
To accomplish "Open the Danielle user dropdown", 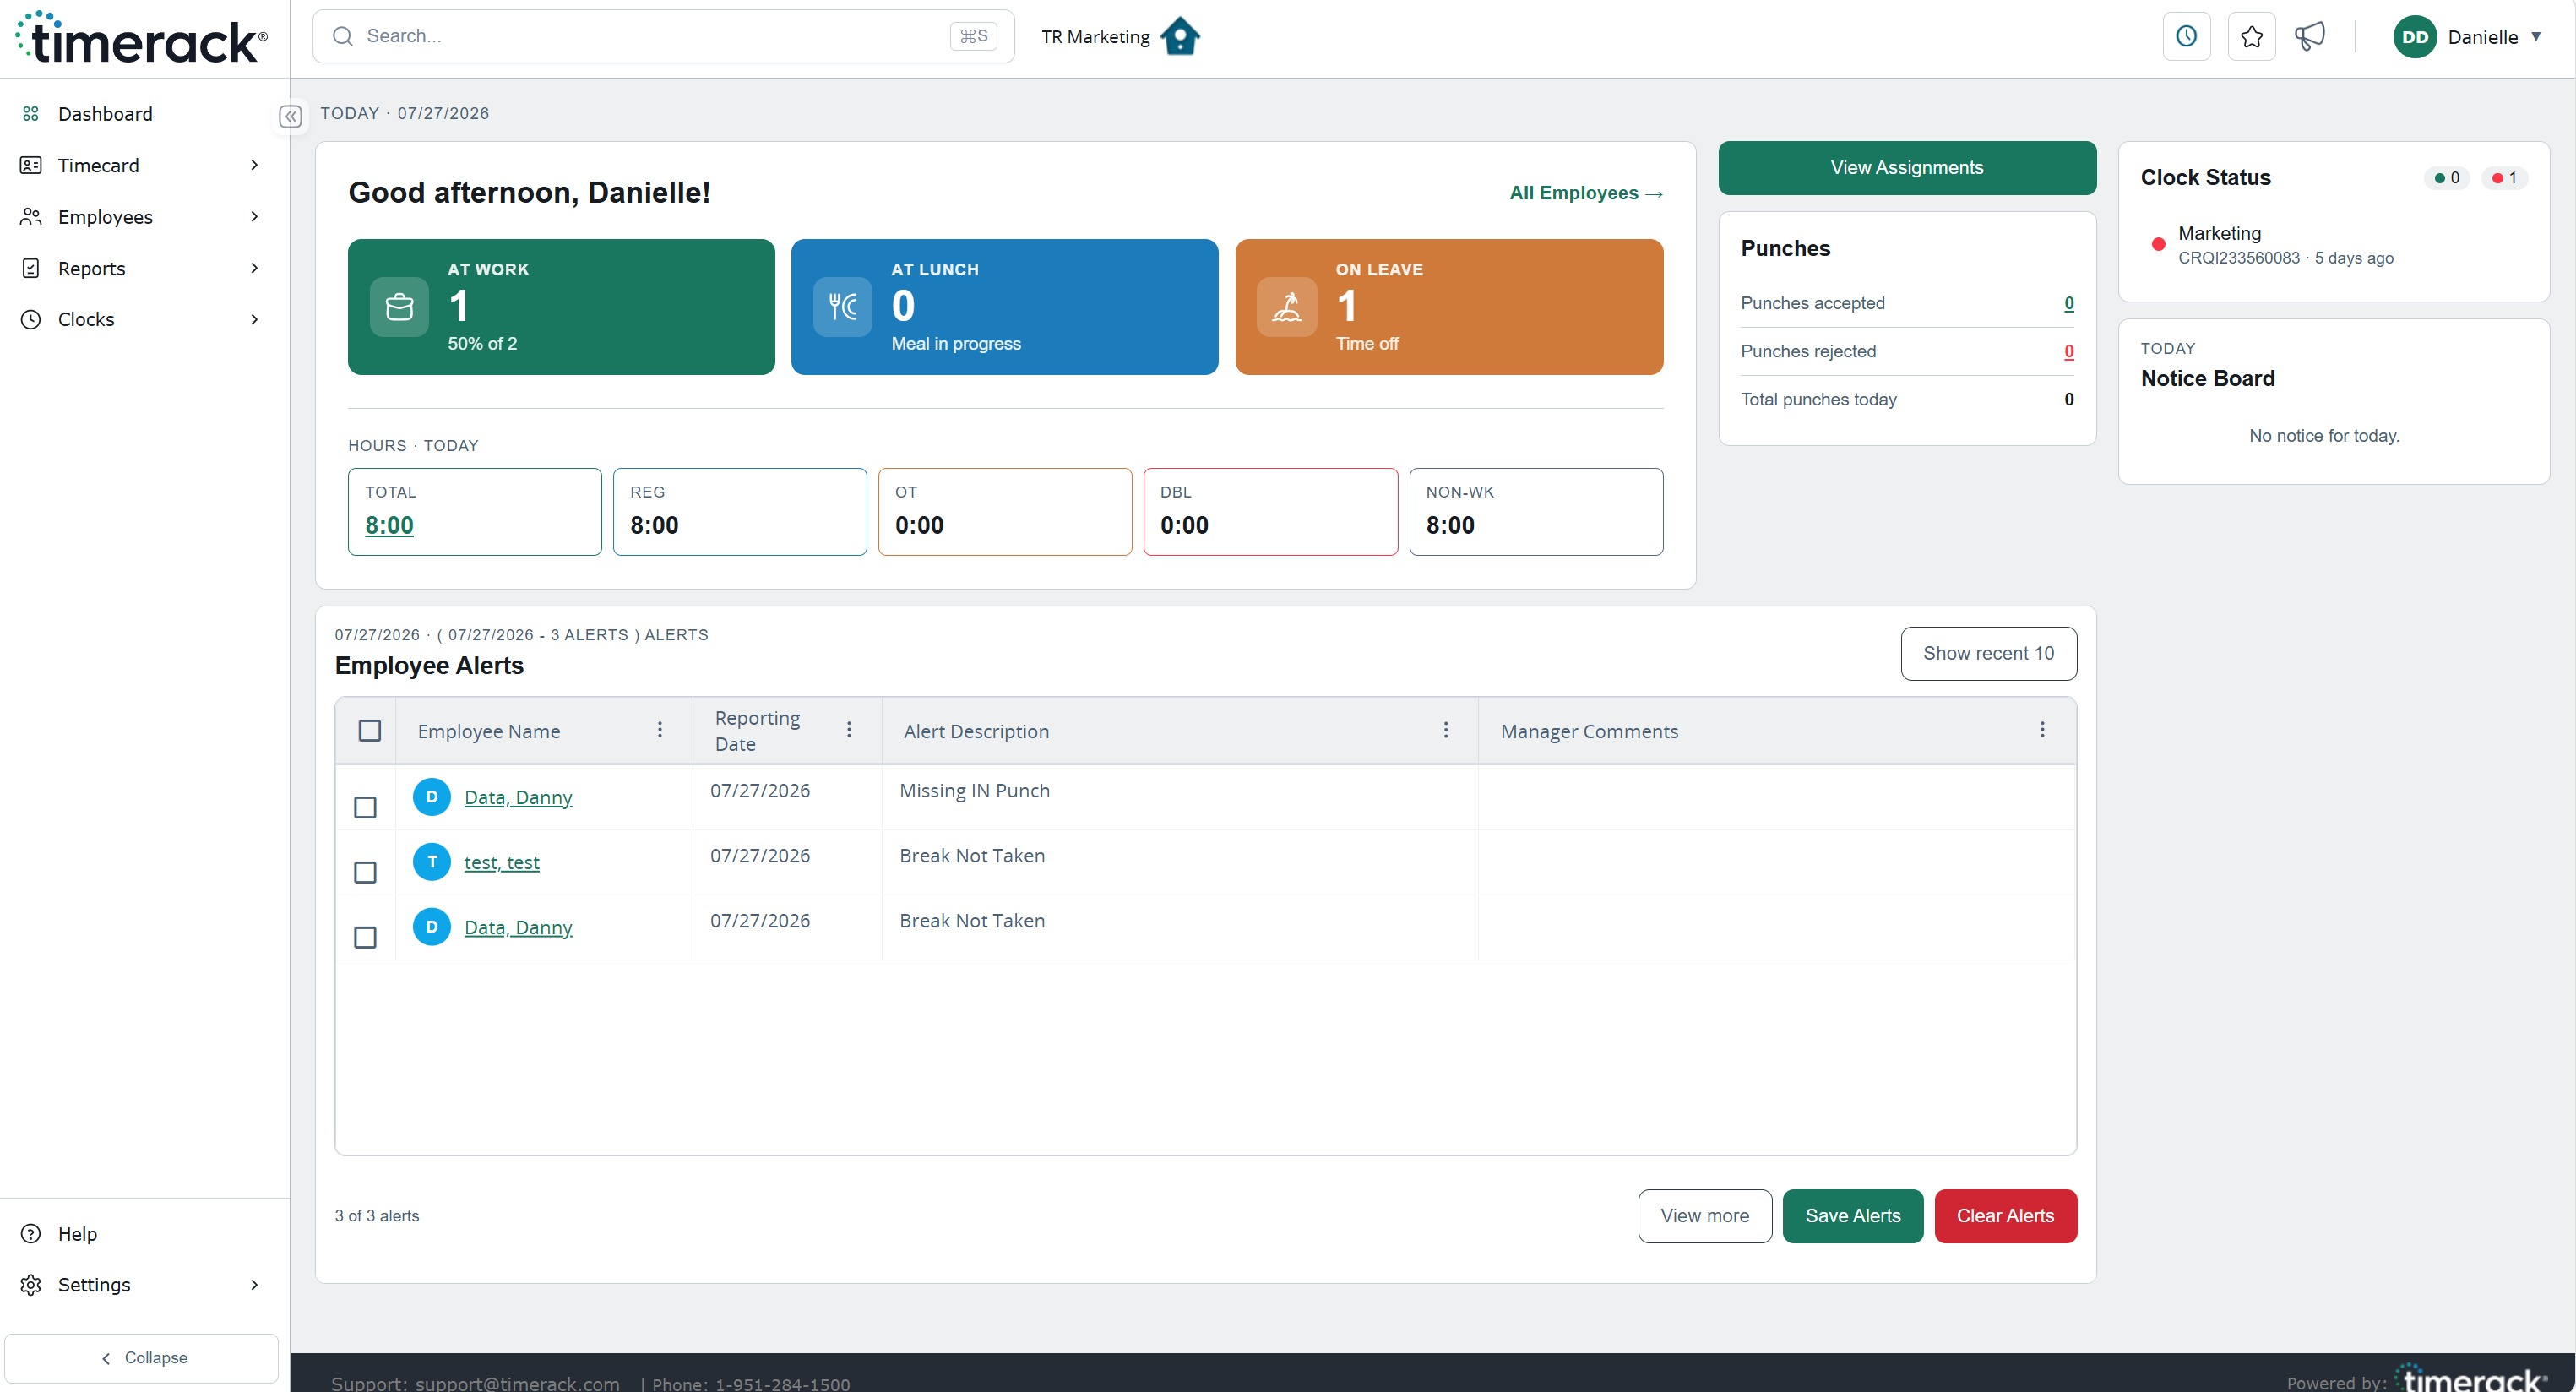I will pyautogui.click(x=2467, y=37).
